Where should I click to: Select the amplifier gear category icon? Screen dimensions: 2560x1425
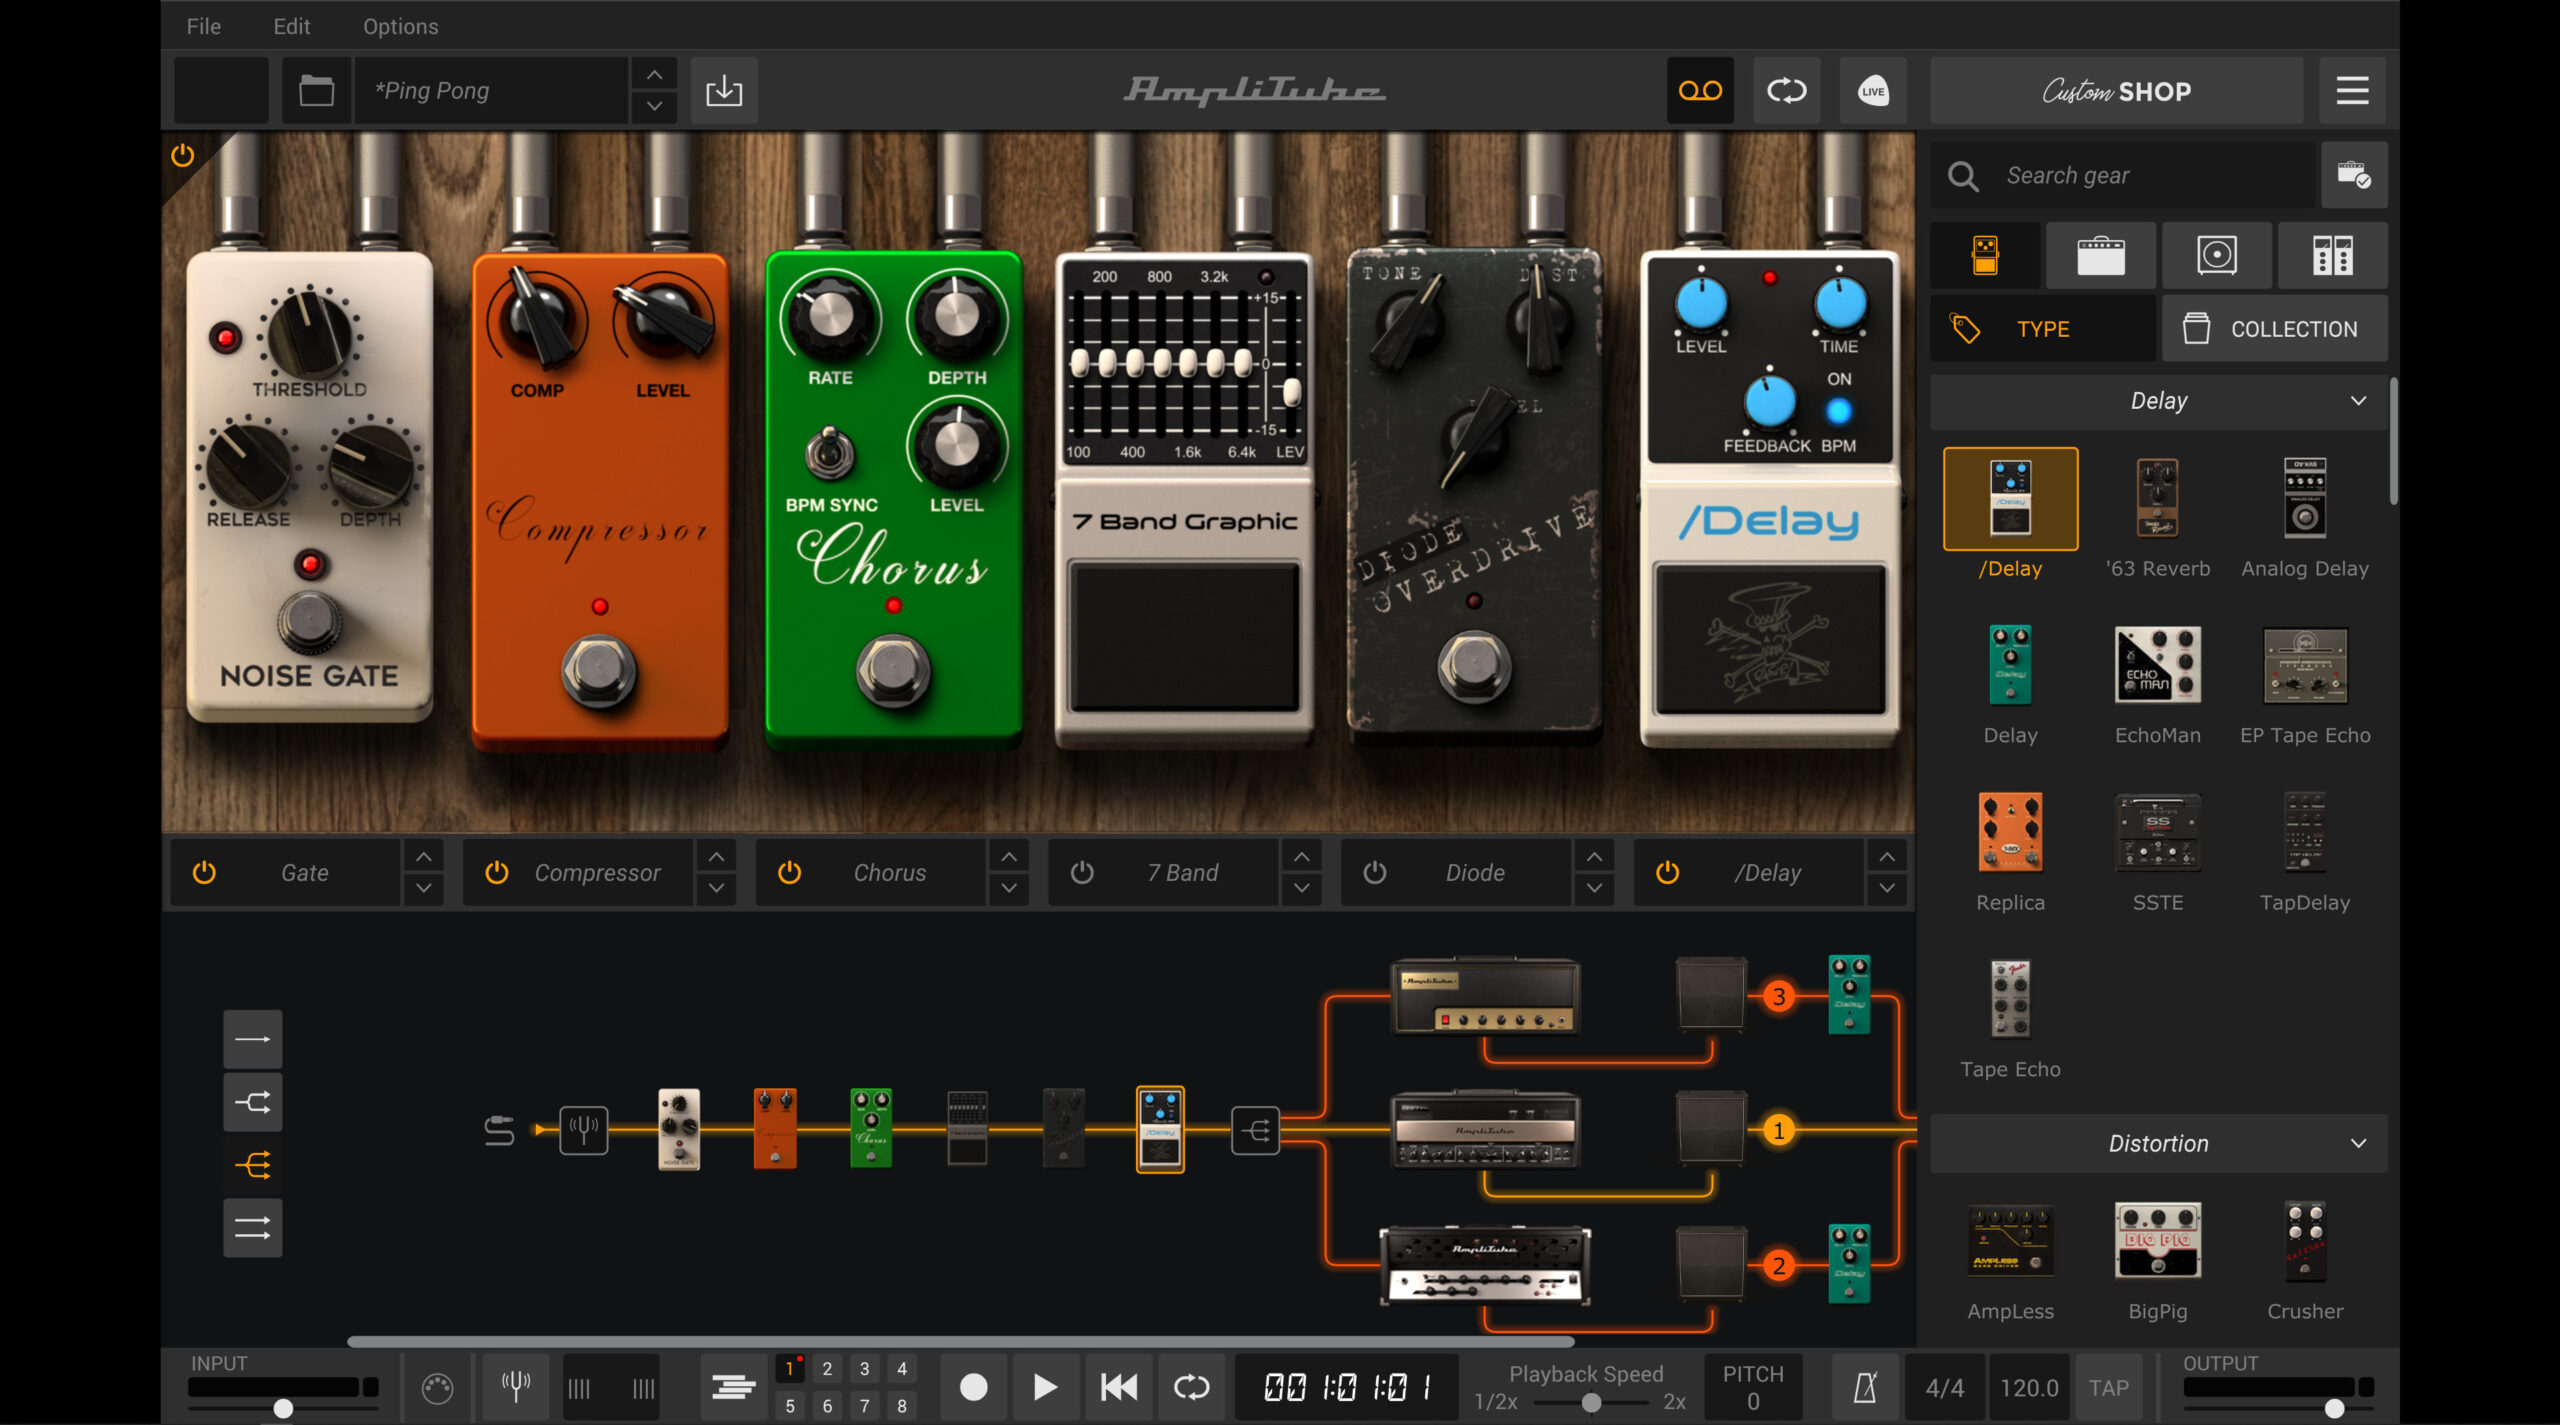point(2101,256)
